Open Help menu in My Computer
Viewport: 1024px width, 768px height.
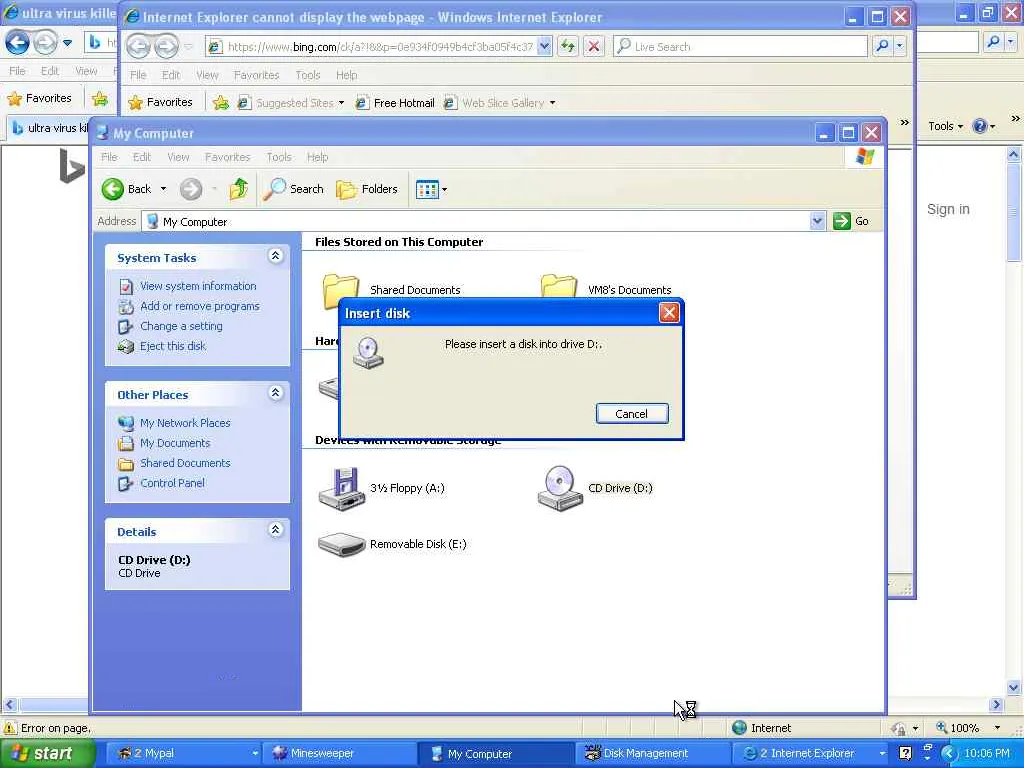point(317,157)
